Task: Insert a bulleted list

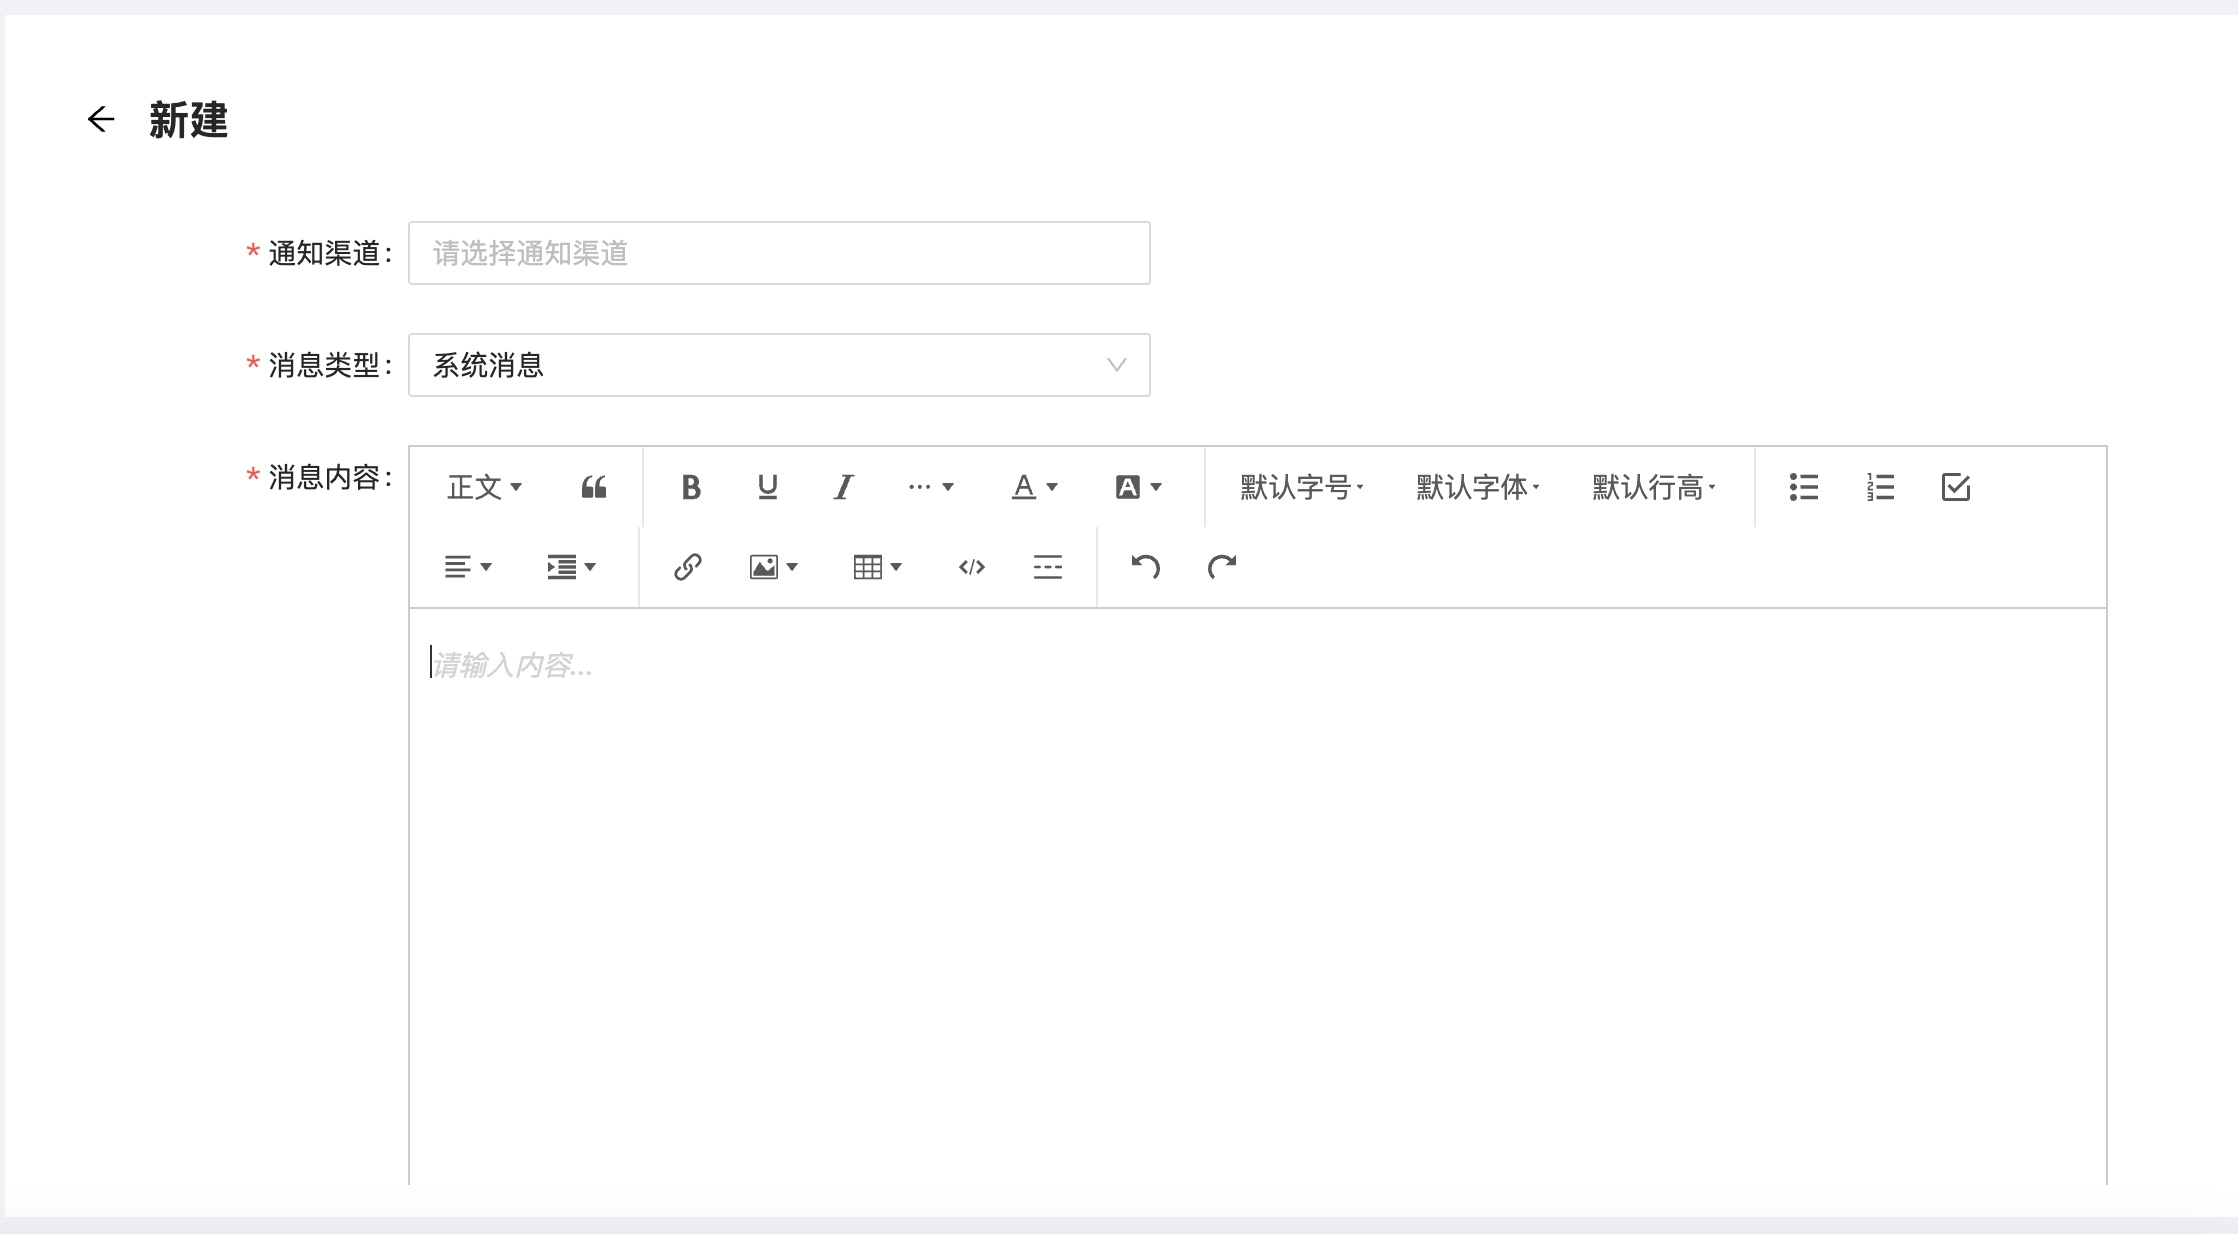Action: pyautogui.click(x=1804, y=487)
